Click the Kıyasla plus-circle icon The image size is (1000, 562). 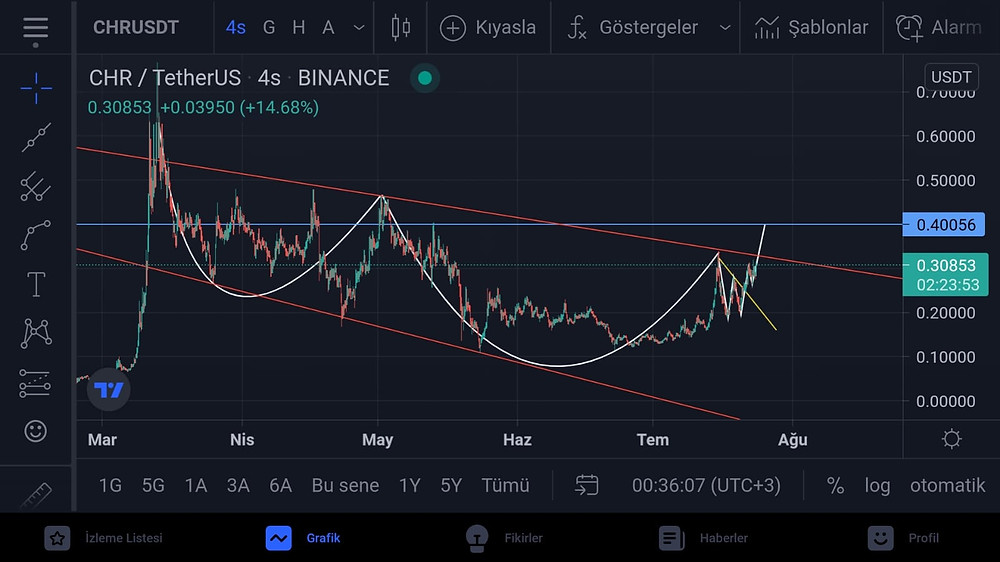[x=453, y=28]
